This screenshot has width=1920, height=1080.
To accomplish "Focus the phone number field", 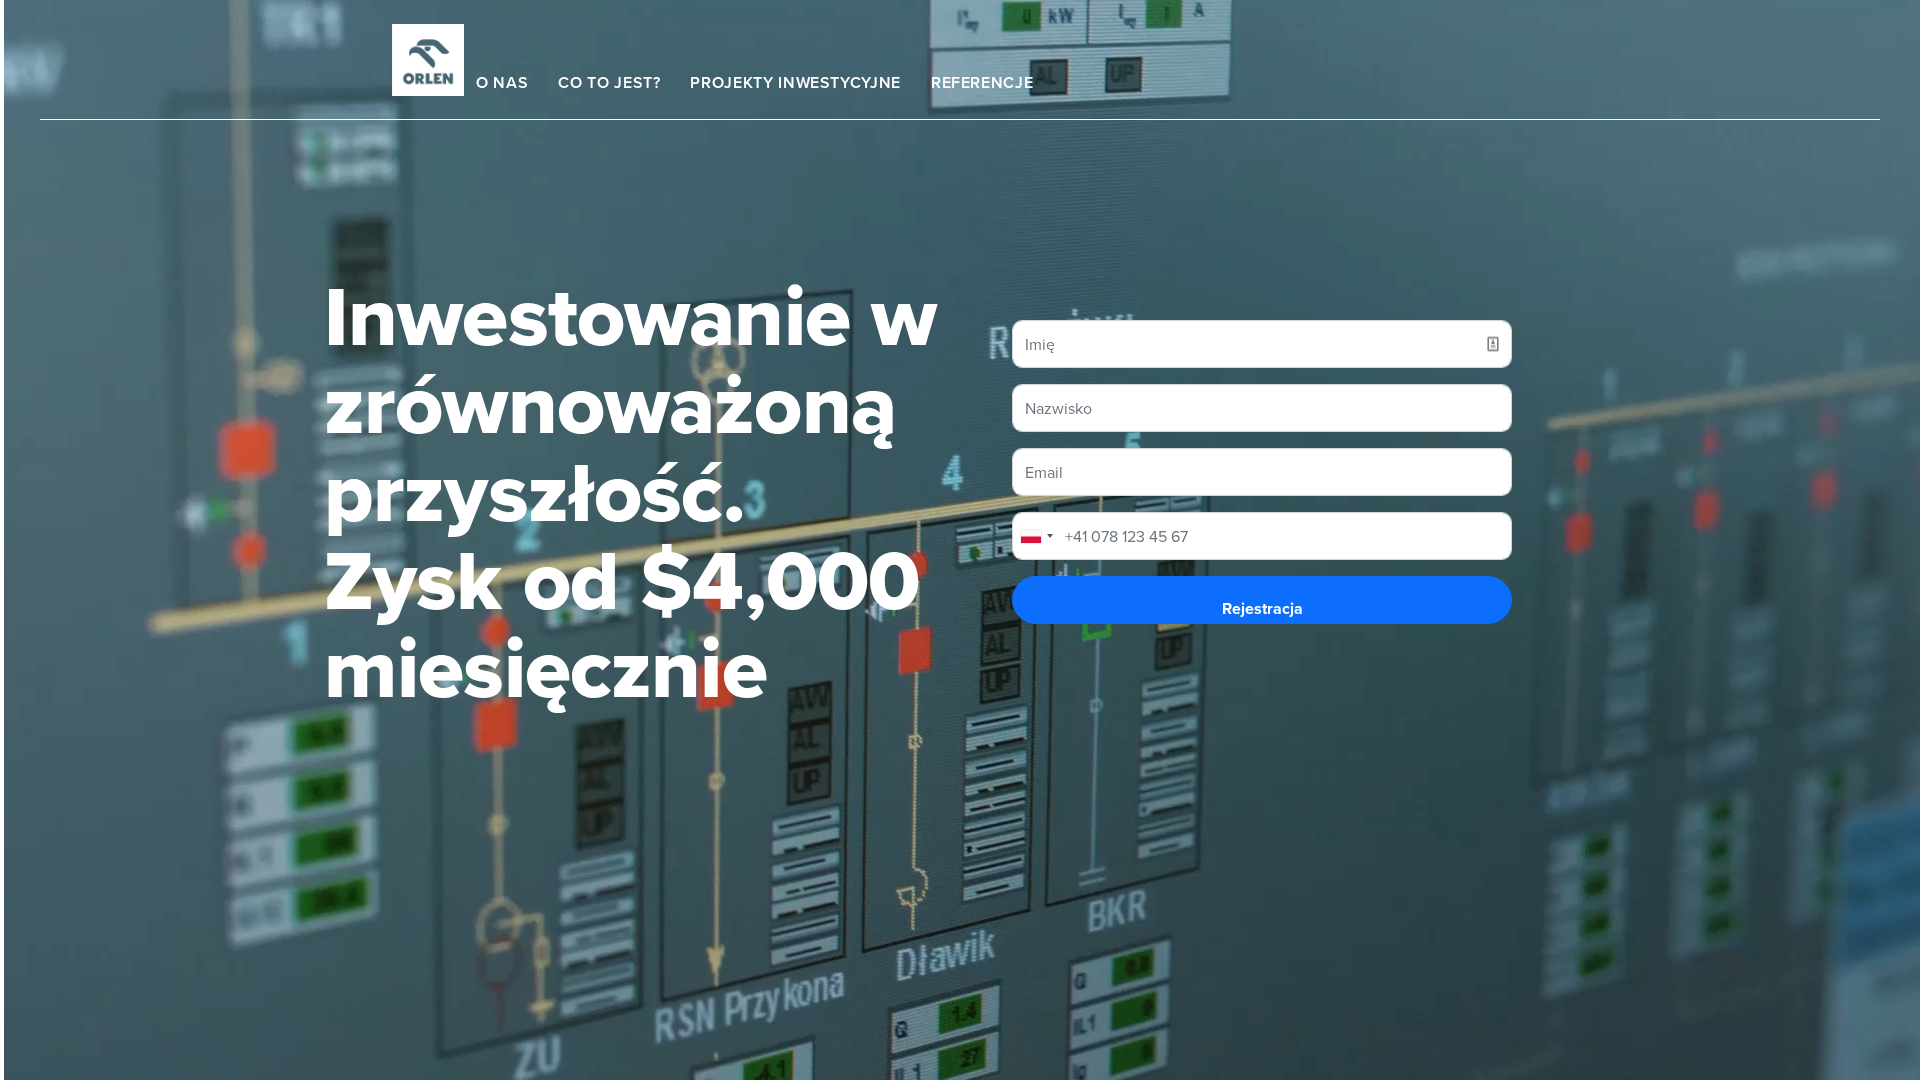I will (1285, 536).
